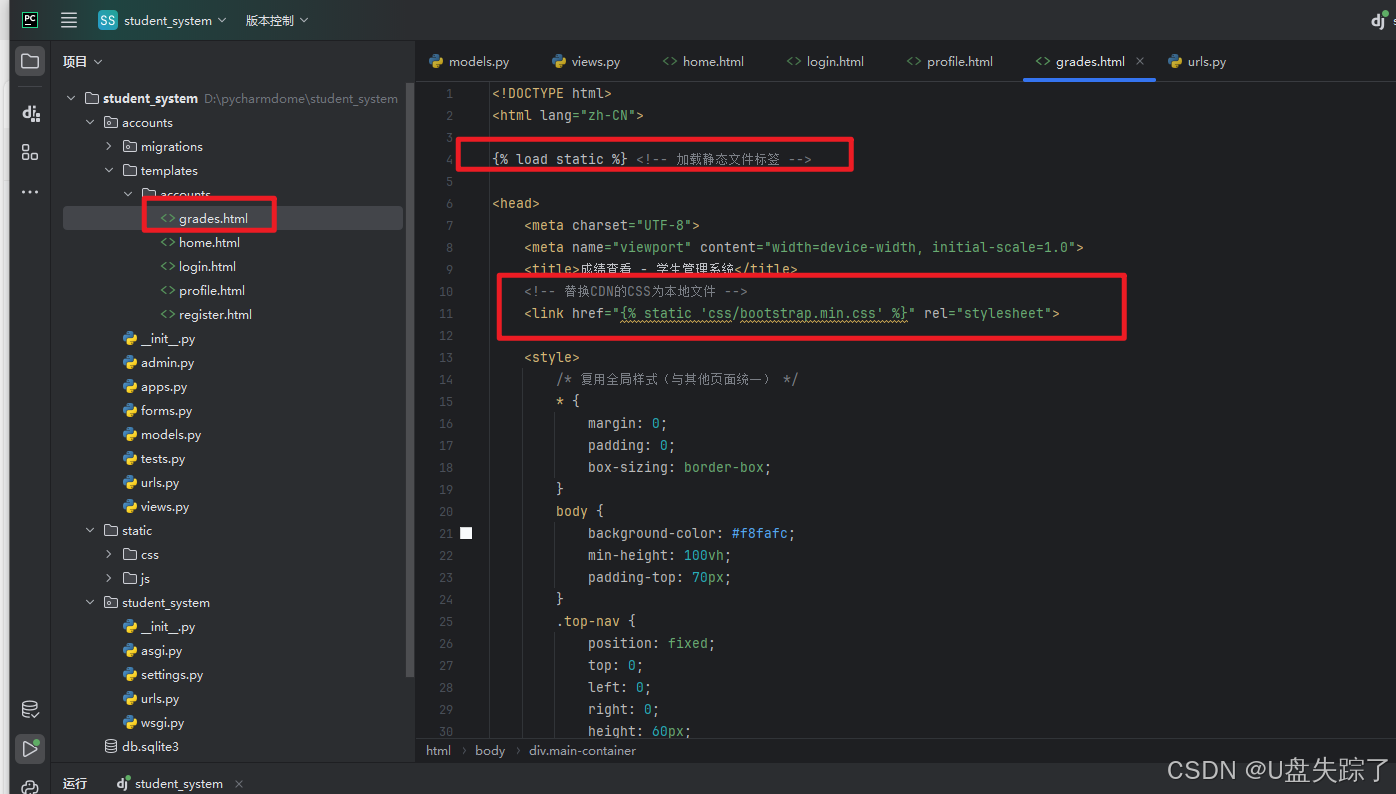The height and width of the screenshot is (794, 1396).
Task: Click the html breadcrumb
Action: 438,750
